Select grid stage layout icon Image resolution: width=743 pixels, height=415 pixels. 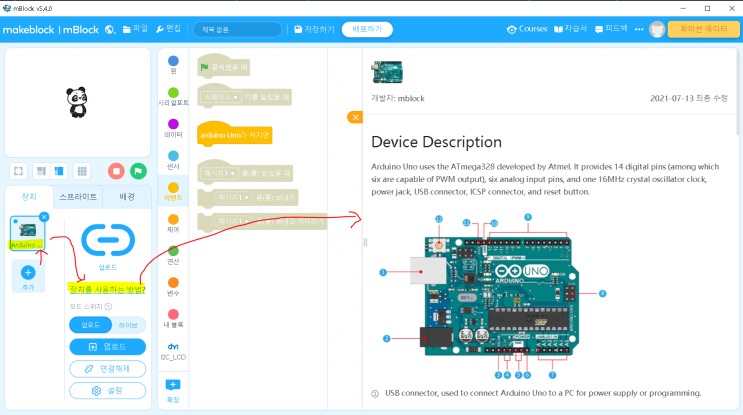(82, 171)
